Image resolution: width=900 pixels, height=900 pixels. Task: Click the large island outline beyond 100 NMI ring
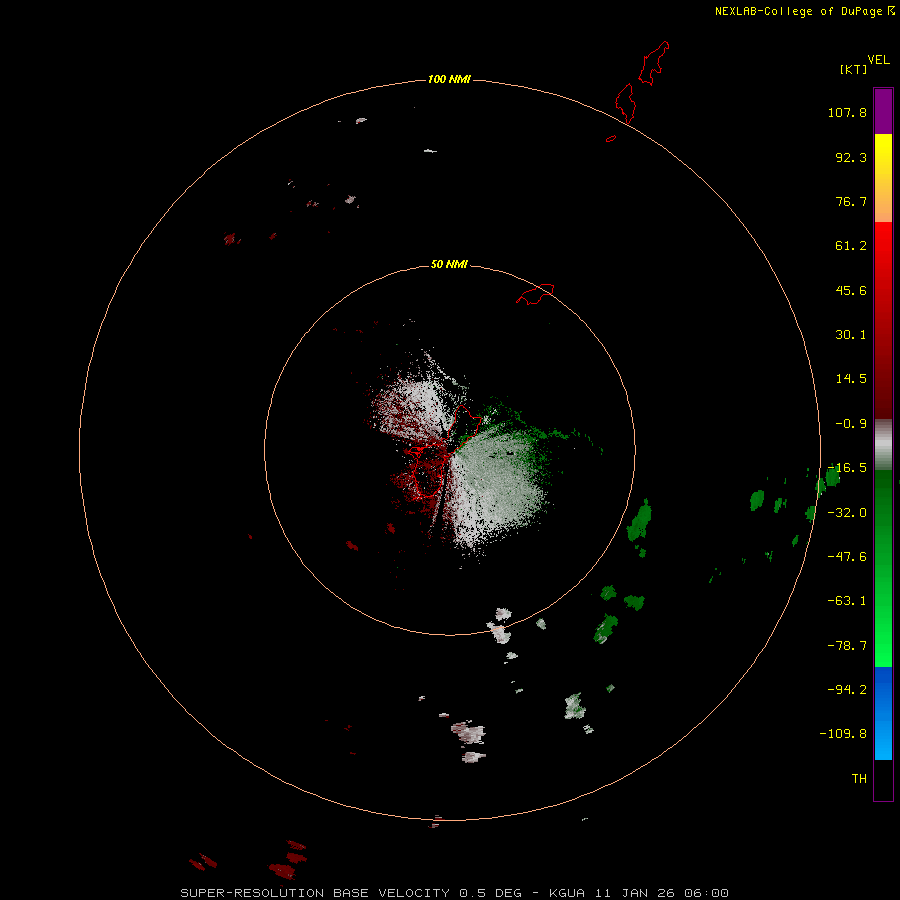[653, 63]
